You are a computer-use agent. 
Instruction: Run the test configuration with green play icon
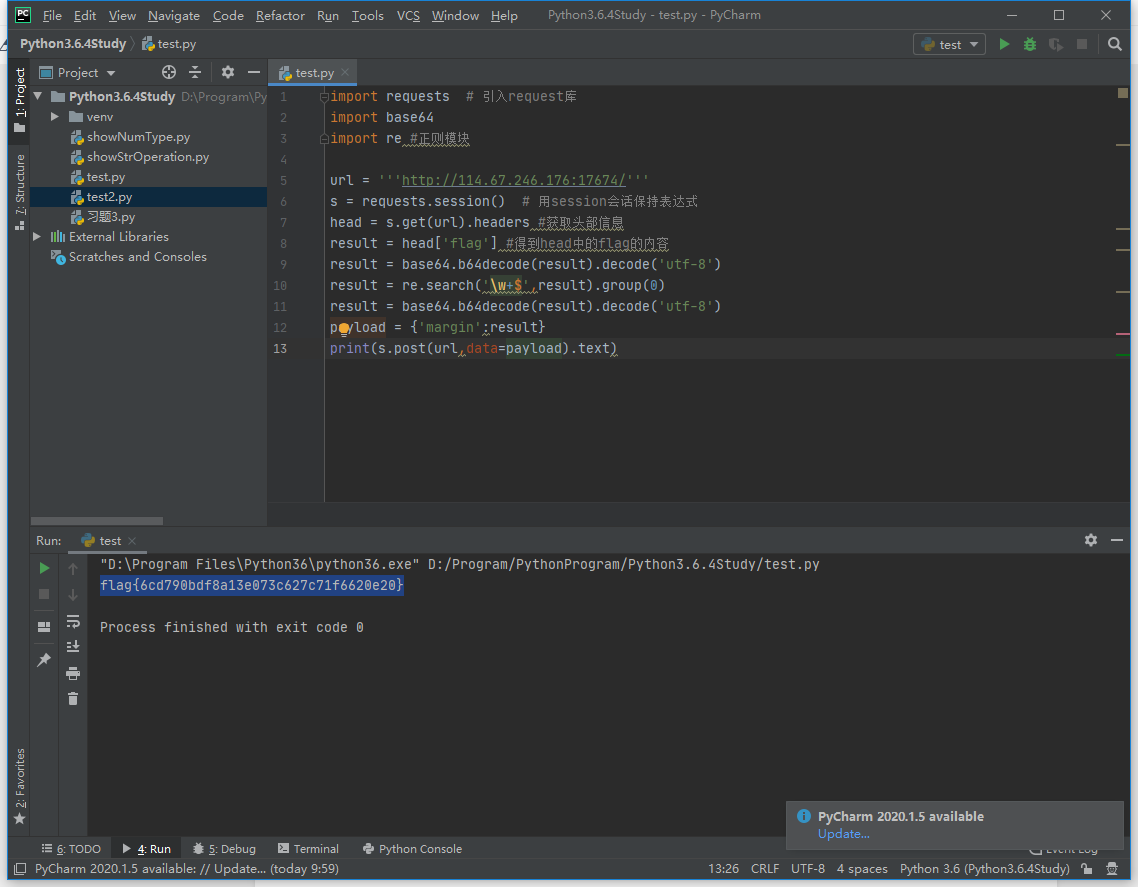point(1004,44)
